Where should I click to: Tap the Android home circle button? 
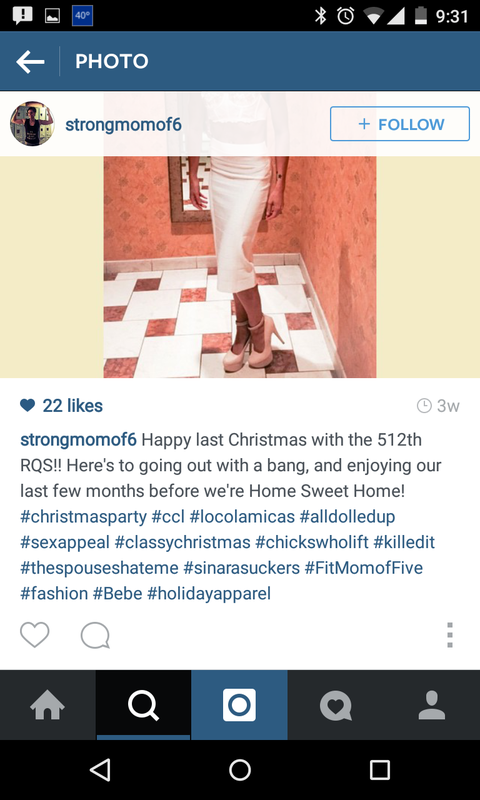coord(240,770)
